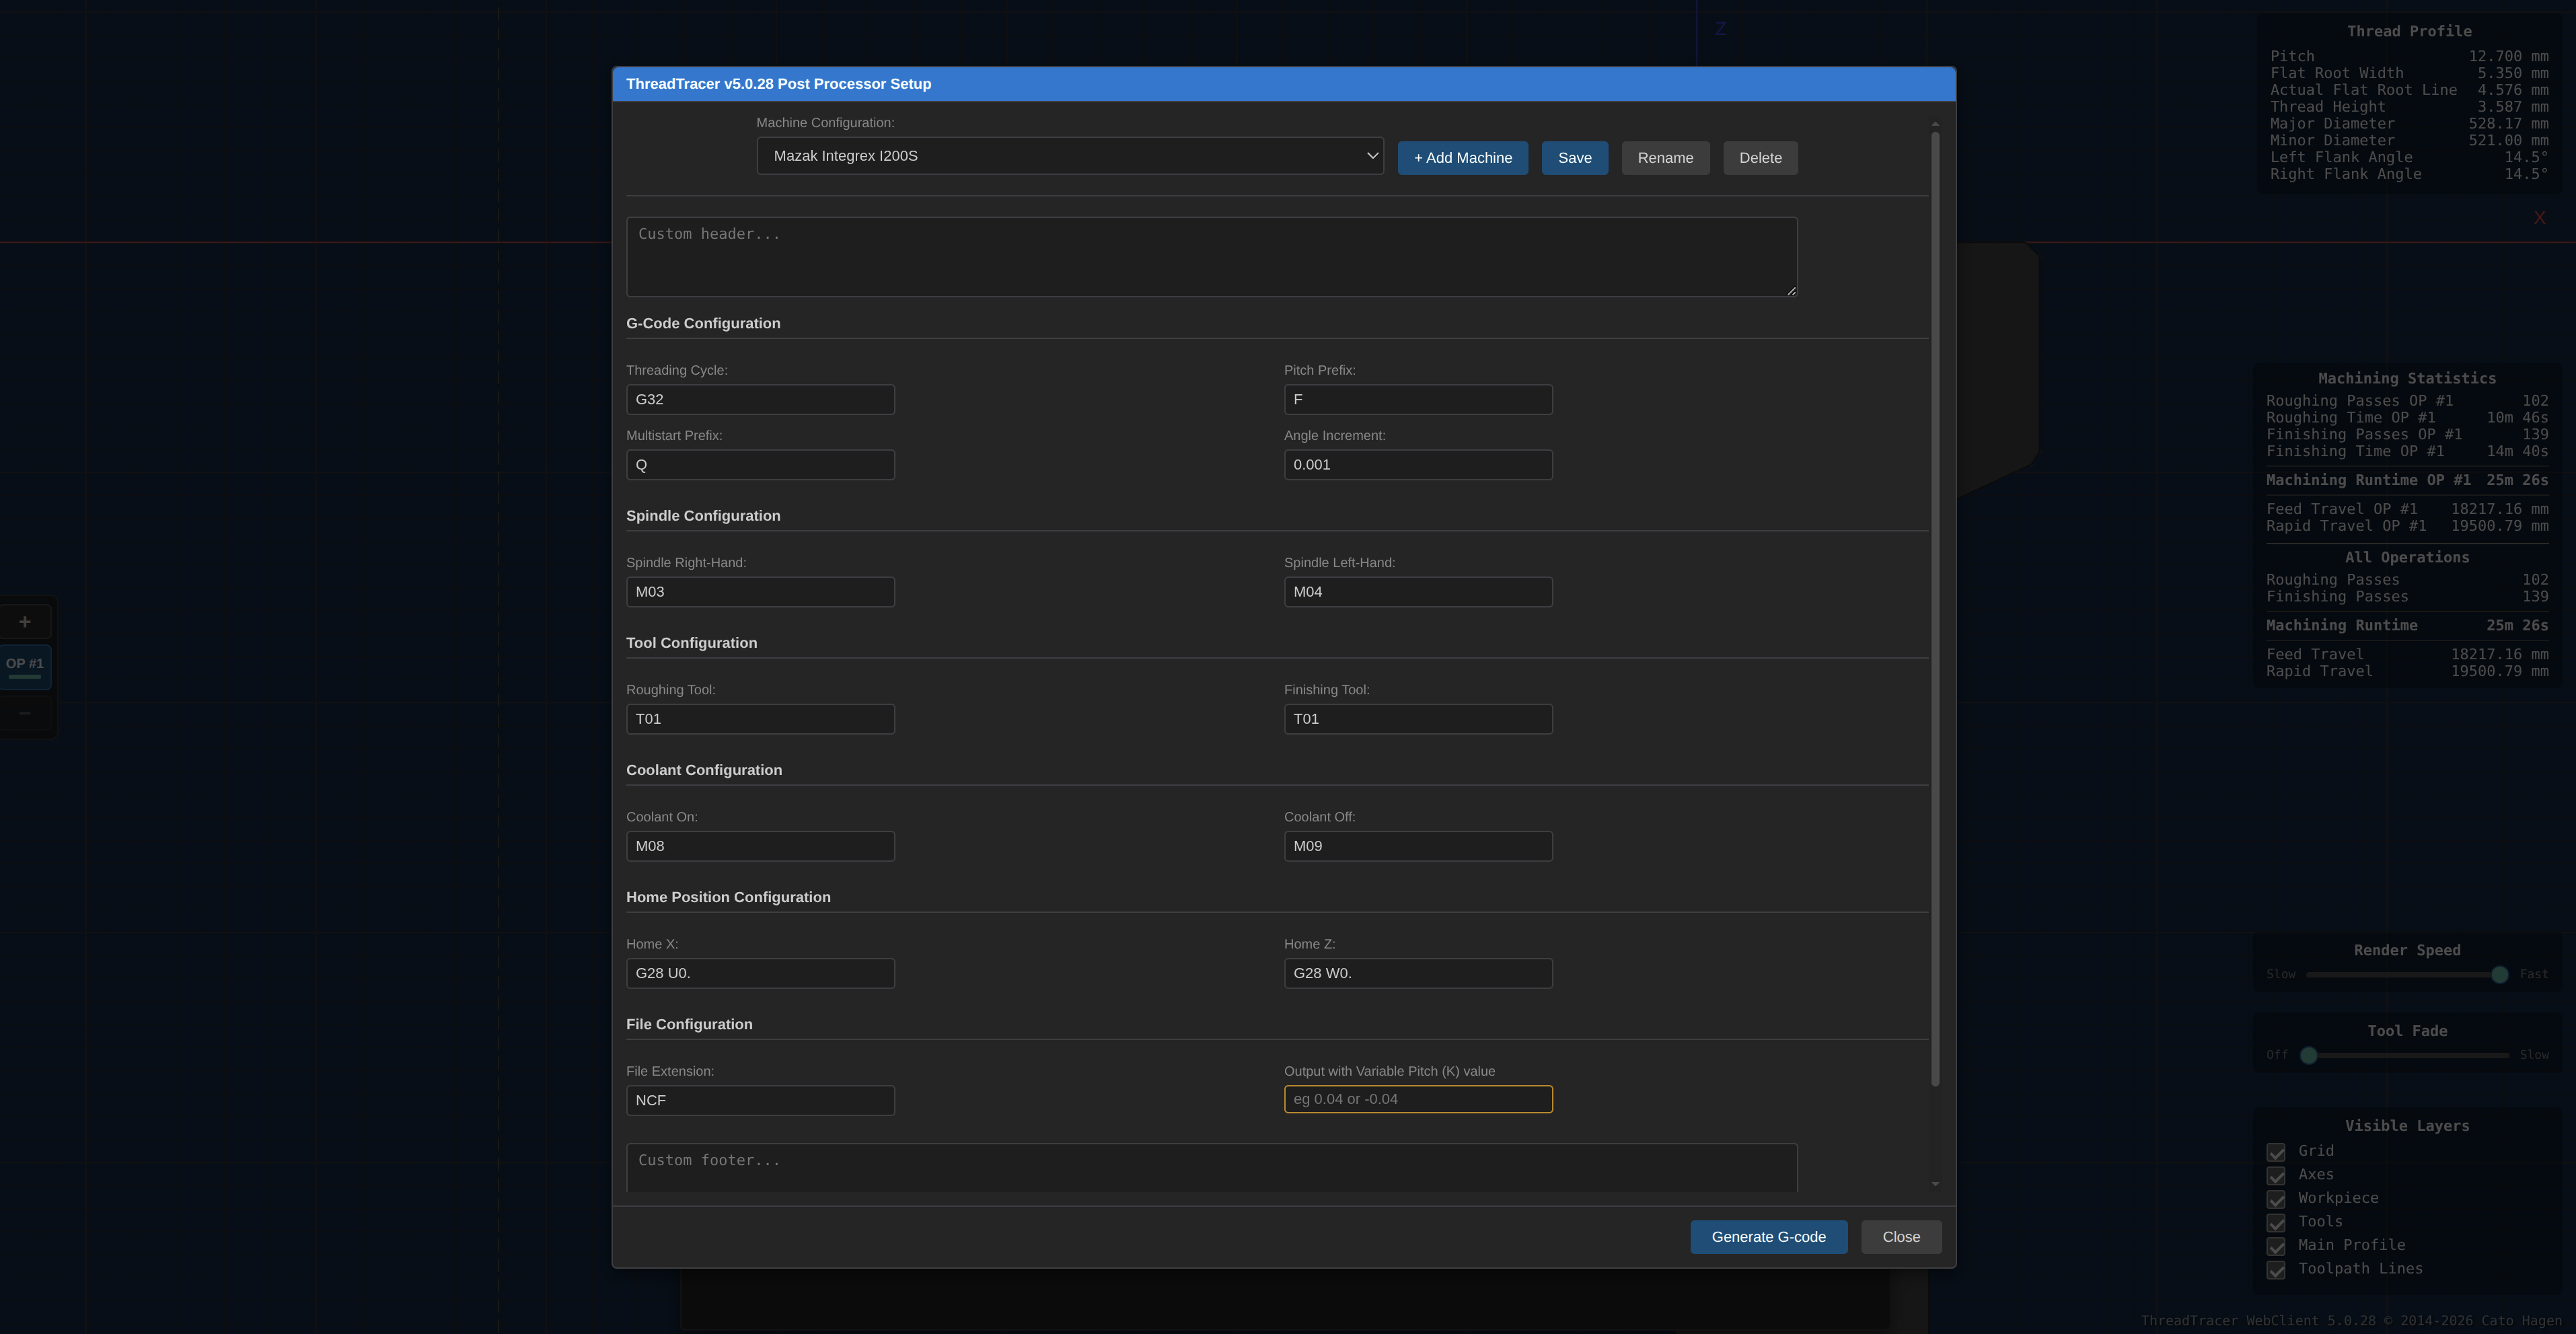Disable the Main Profile layer
Viewport: 2576px width, 1334px height.
click(x=2277, y=1246)
